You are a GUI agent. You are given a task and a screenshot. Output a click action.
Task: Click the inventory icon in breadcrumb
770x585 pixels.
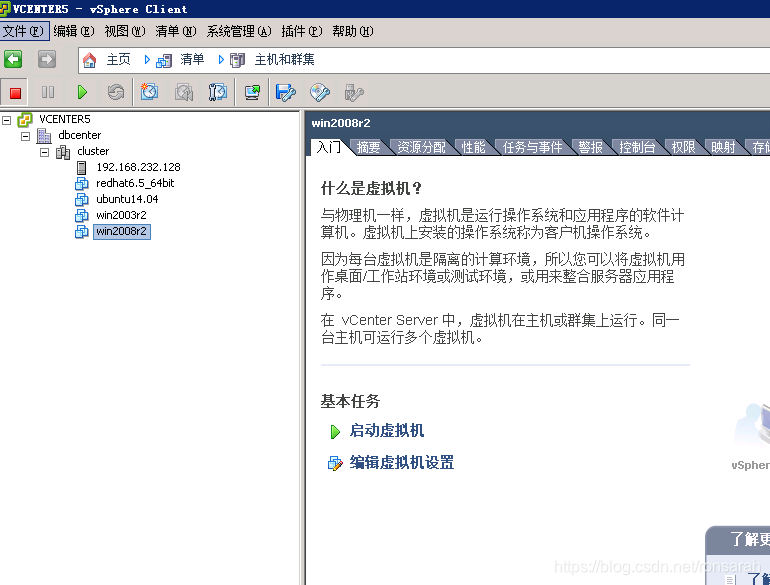coord(164,60)
